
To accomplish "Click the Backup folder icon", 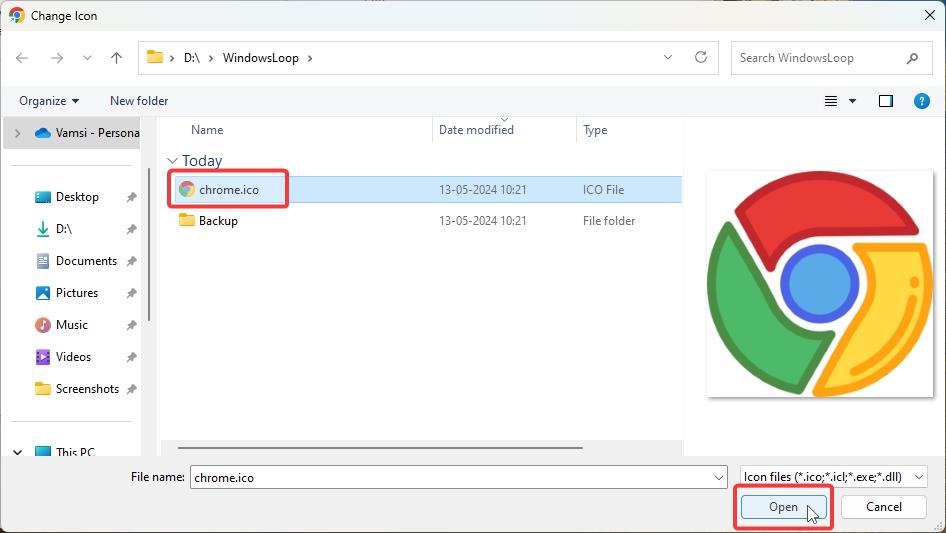I will click(187, 220).
